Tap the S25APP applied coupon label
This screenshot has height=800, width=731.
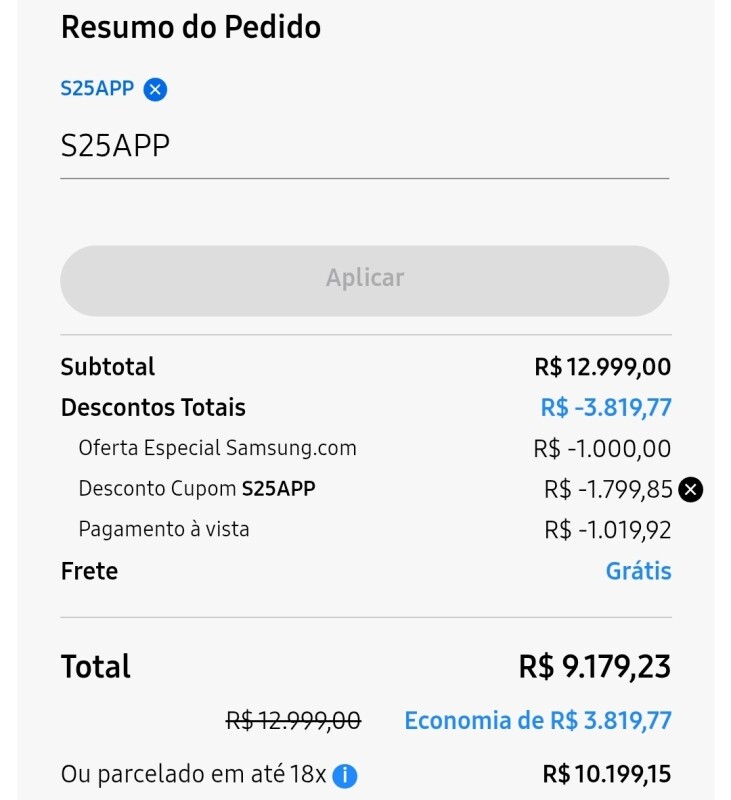[x=97, y=88]
